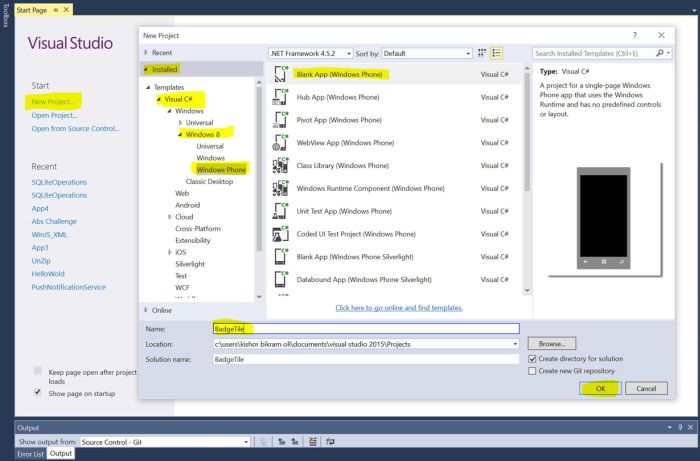700x461 pixels.
Task: Open Output window position dropdown arrow
Action: (x=670, y=428)
